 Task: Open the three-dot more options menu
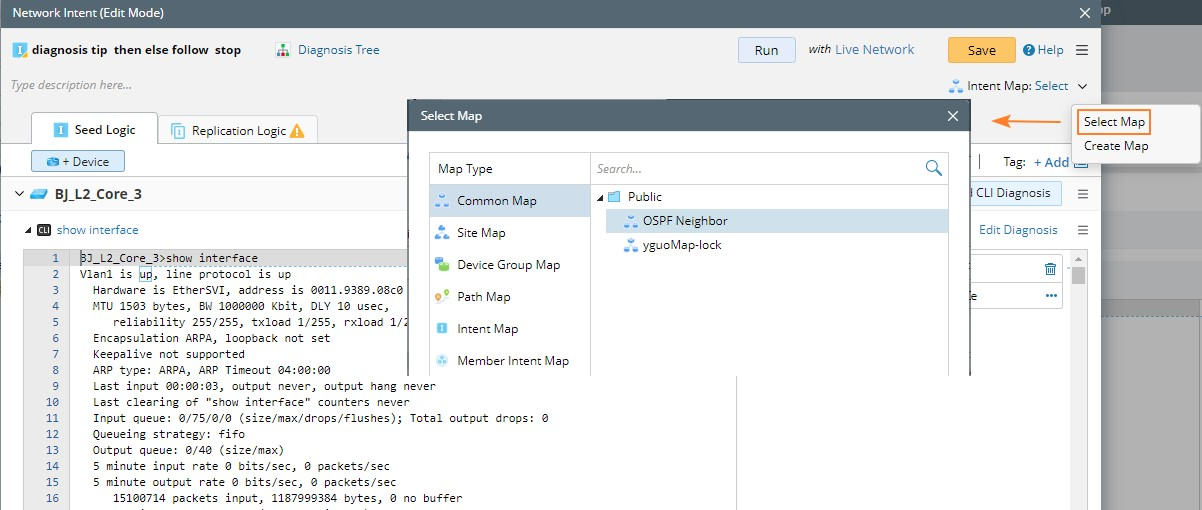[1051, 296]
